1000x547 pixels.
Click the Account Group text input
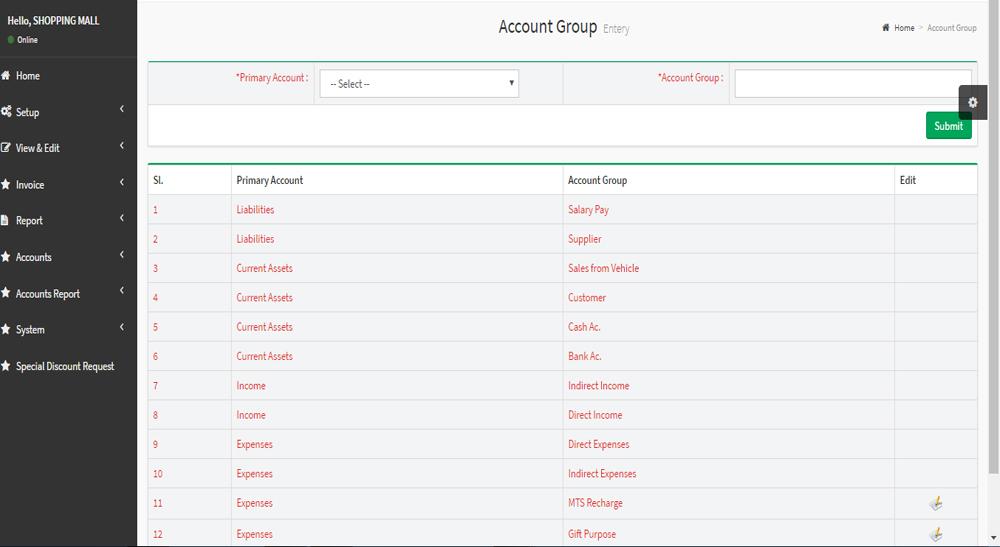853,84
